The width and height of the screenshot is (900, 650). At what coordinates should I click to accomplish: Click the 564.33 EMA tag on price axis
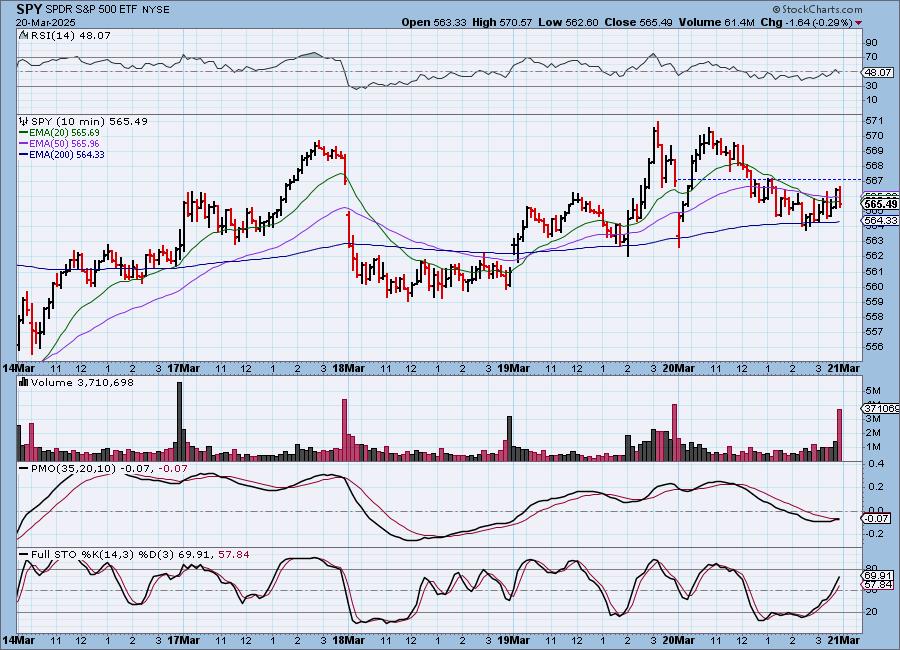click(x=880, y=220)
